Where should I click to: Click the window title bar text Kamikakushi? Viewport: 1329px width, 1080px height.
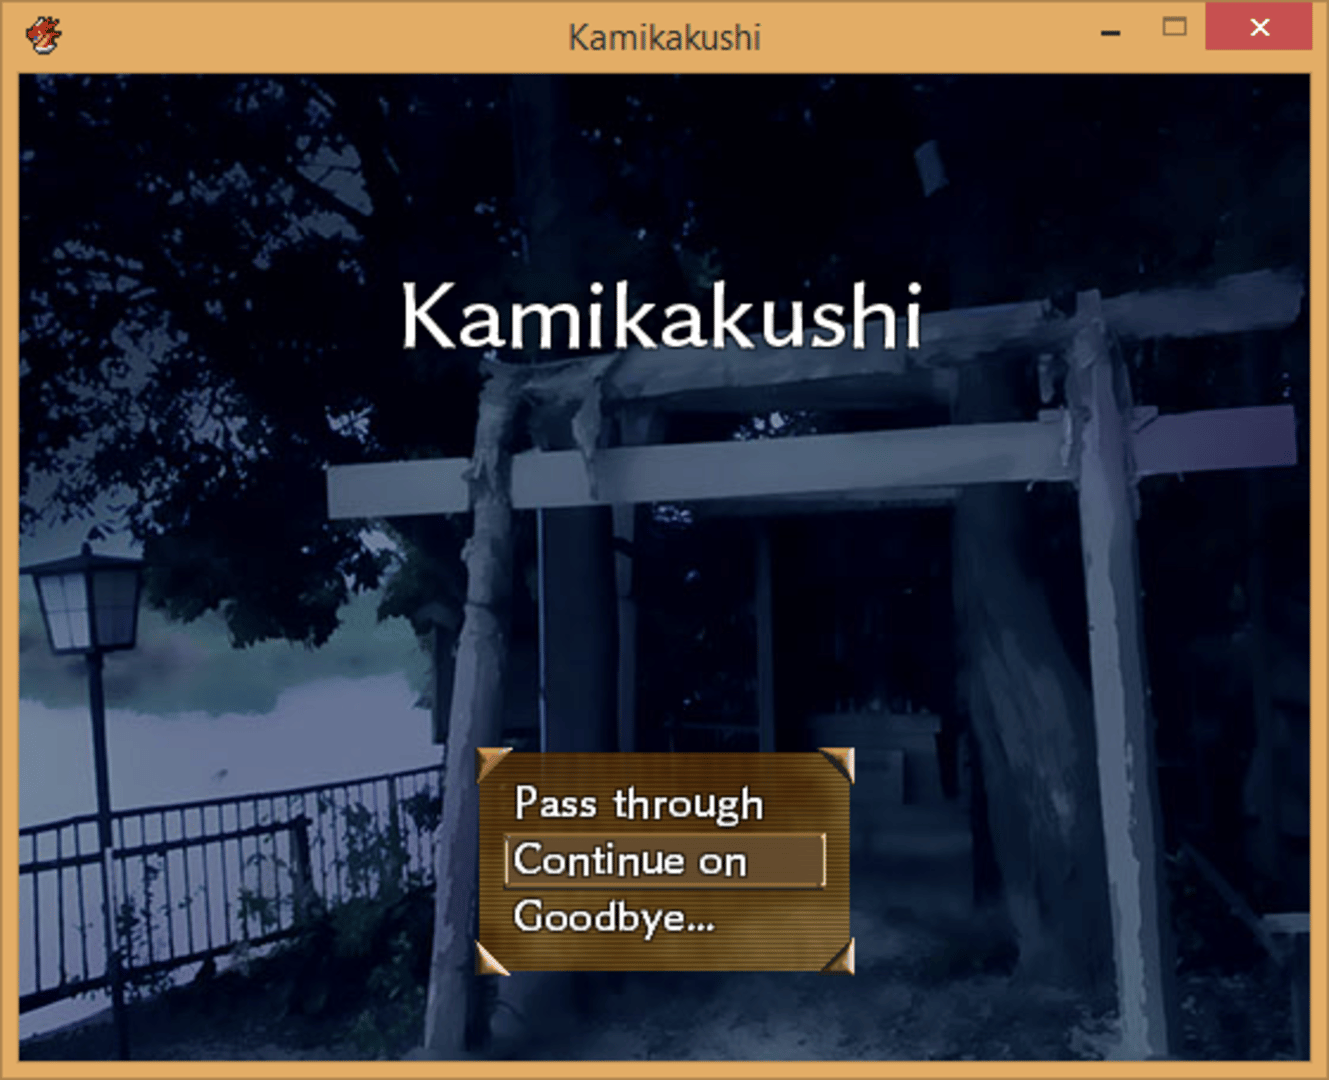pyautogui.click(x=664, y=38)
